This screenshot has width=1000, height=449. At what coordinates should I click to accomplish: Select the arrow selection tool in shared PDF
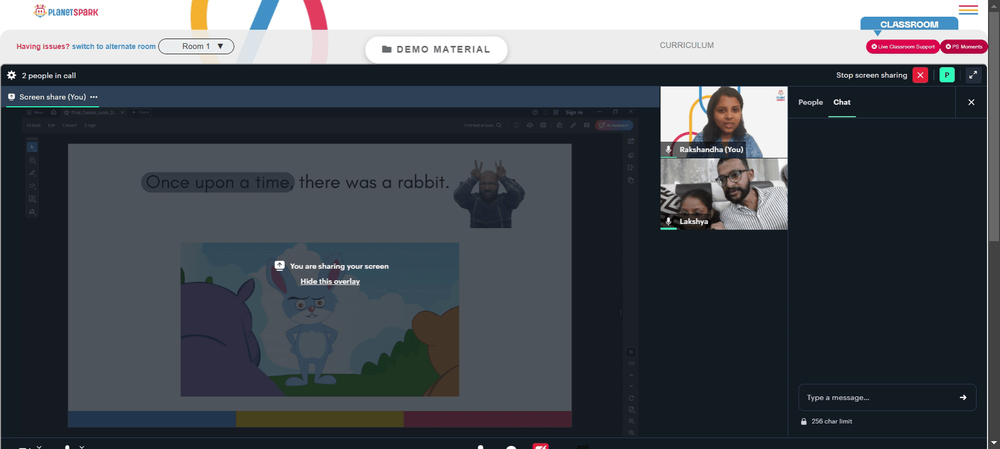[x=32, y=147]
